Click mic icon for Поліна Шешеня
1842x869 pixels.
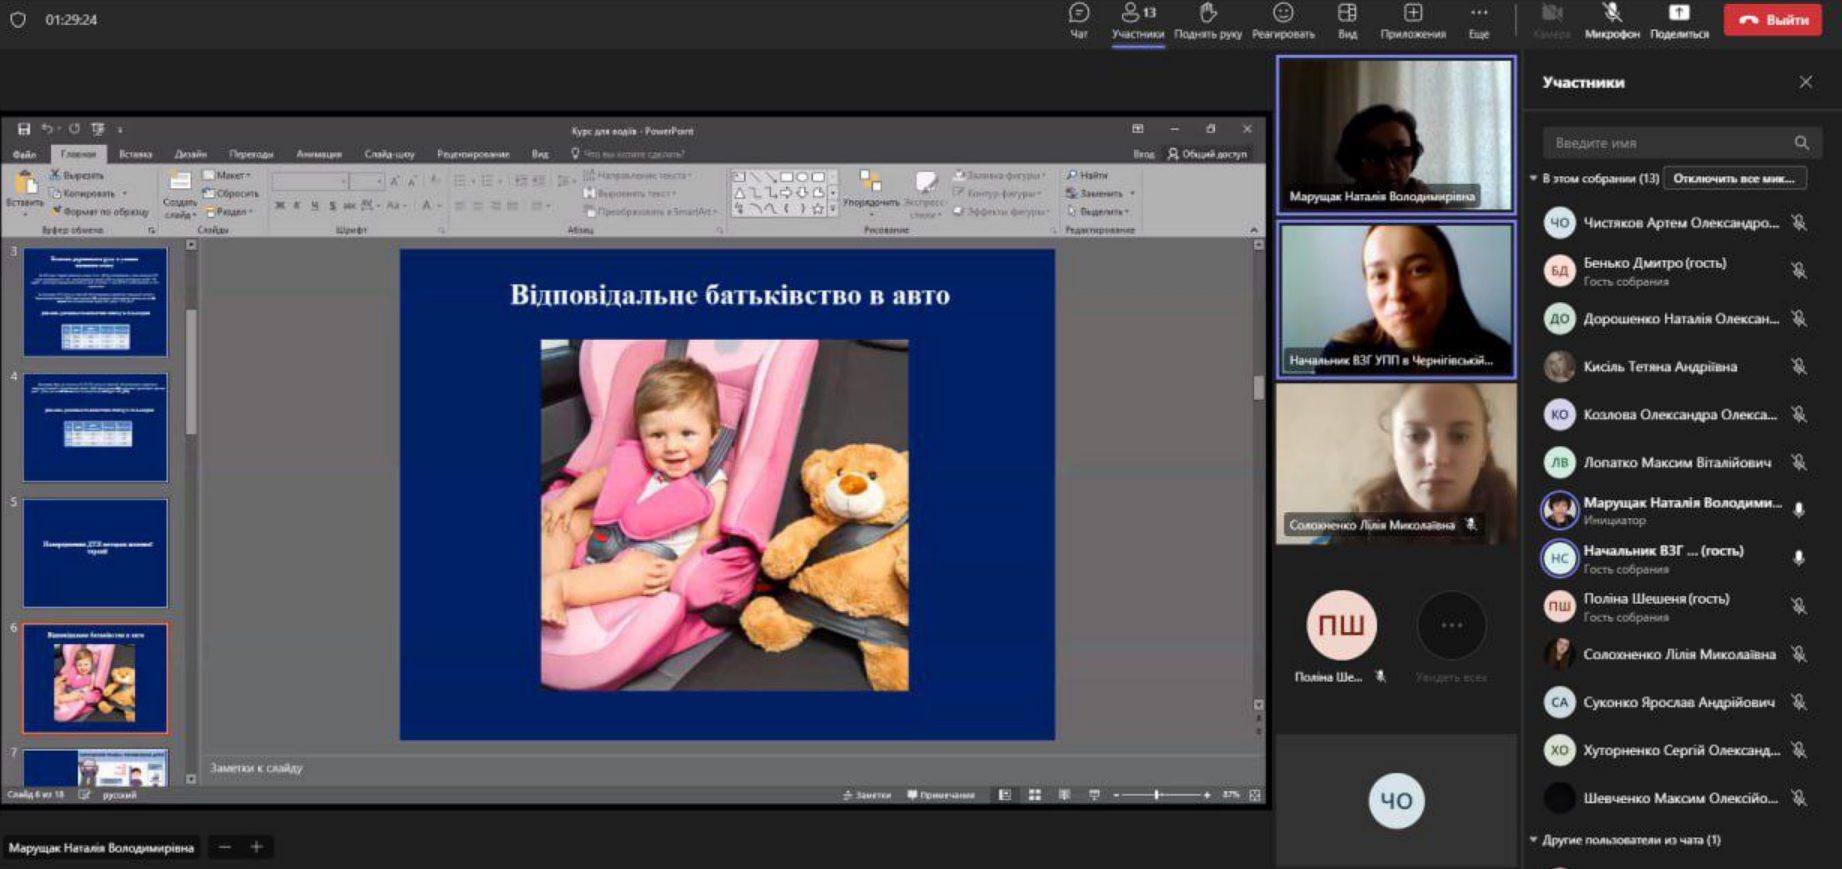1798,606
